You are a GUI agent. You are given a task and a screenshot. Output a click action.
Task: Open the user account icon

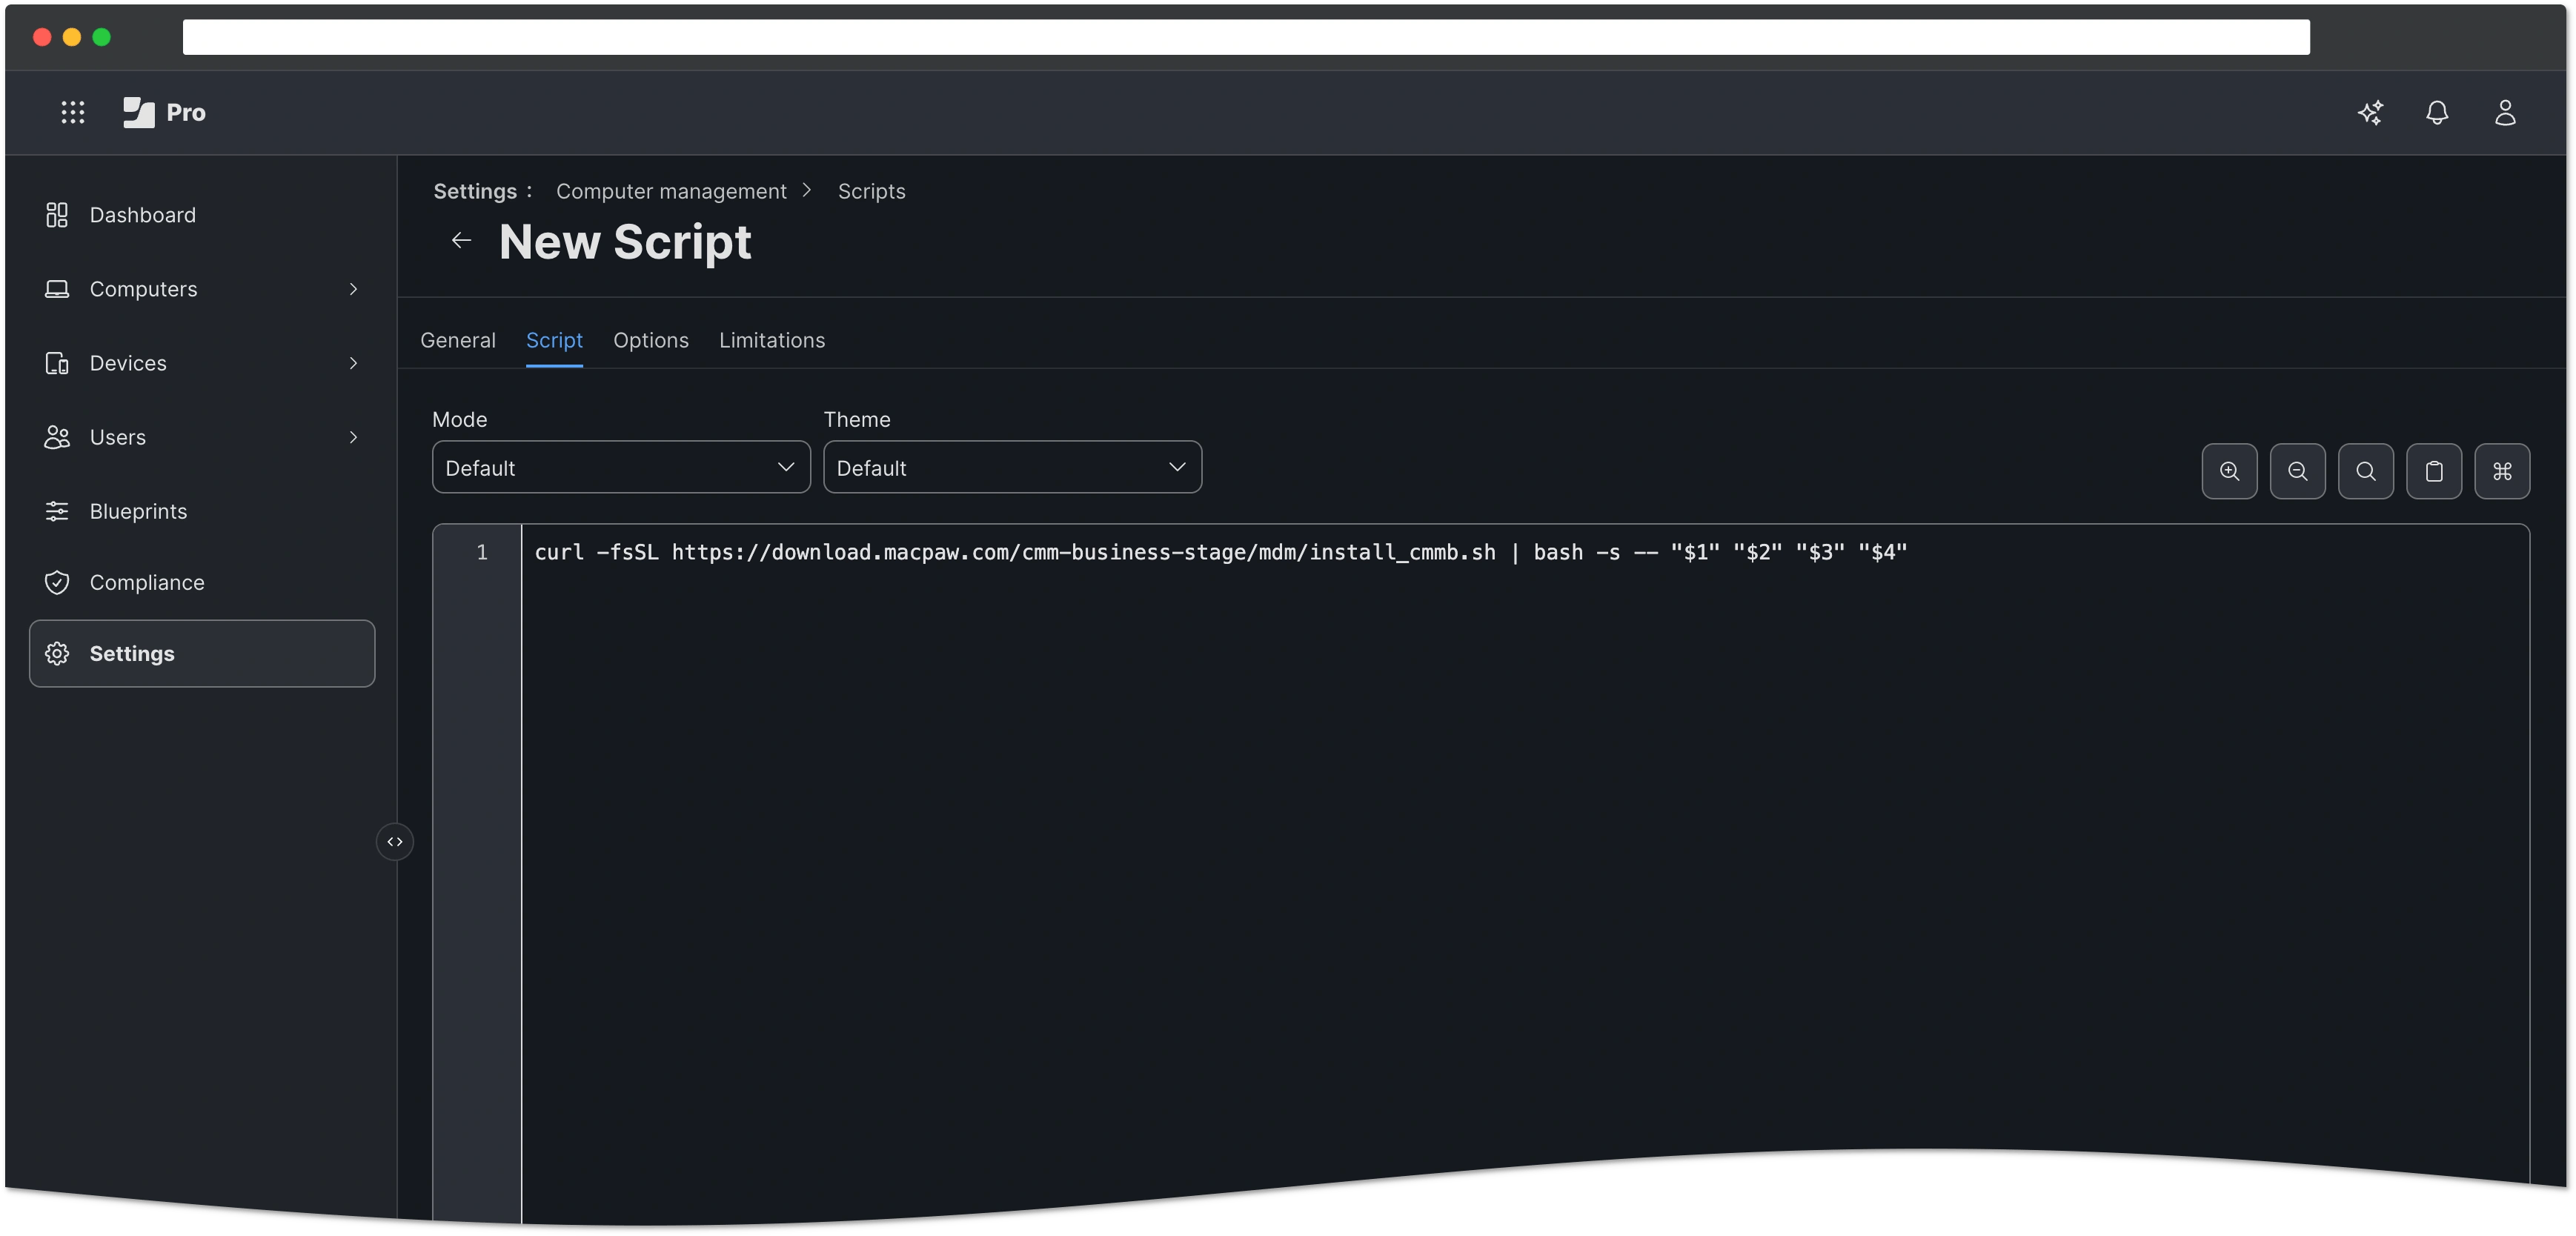[2505, 112]
